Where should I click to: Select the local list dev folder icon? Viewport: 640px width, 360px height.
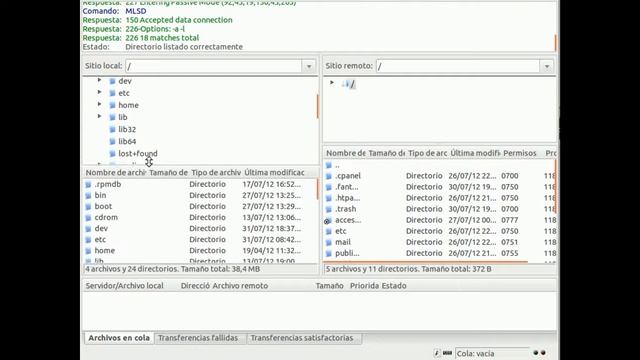tap(88, 229)
